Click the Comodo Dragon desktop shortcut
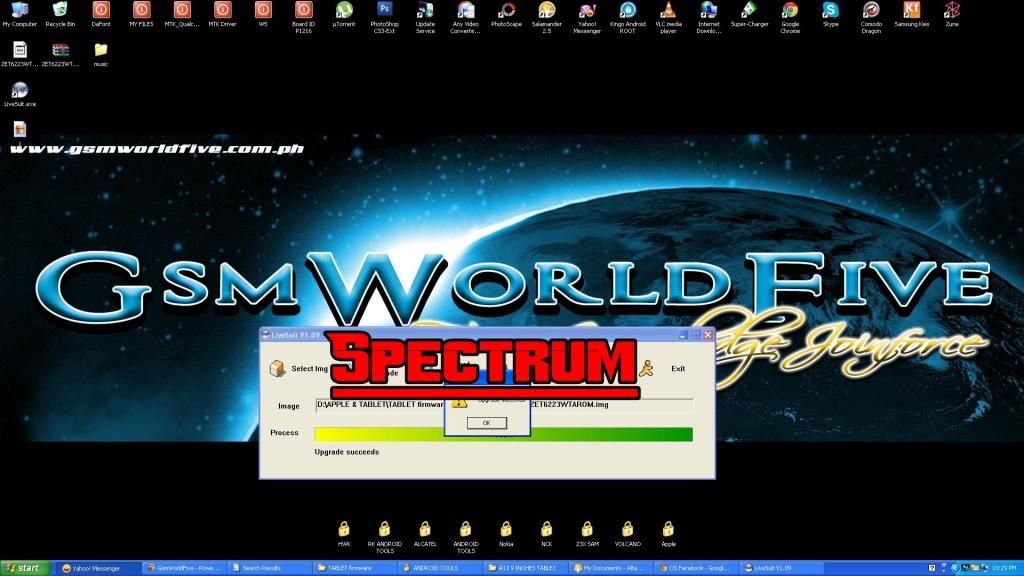Image resolution: width=1024 pixels, height=576 pixels. click(x=871, y=17)
